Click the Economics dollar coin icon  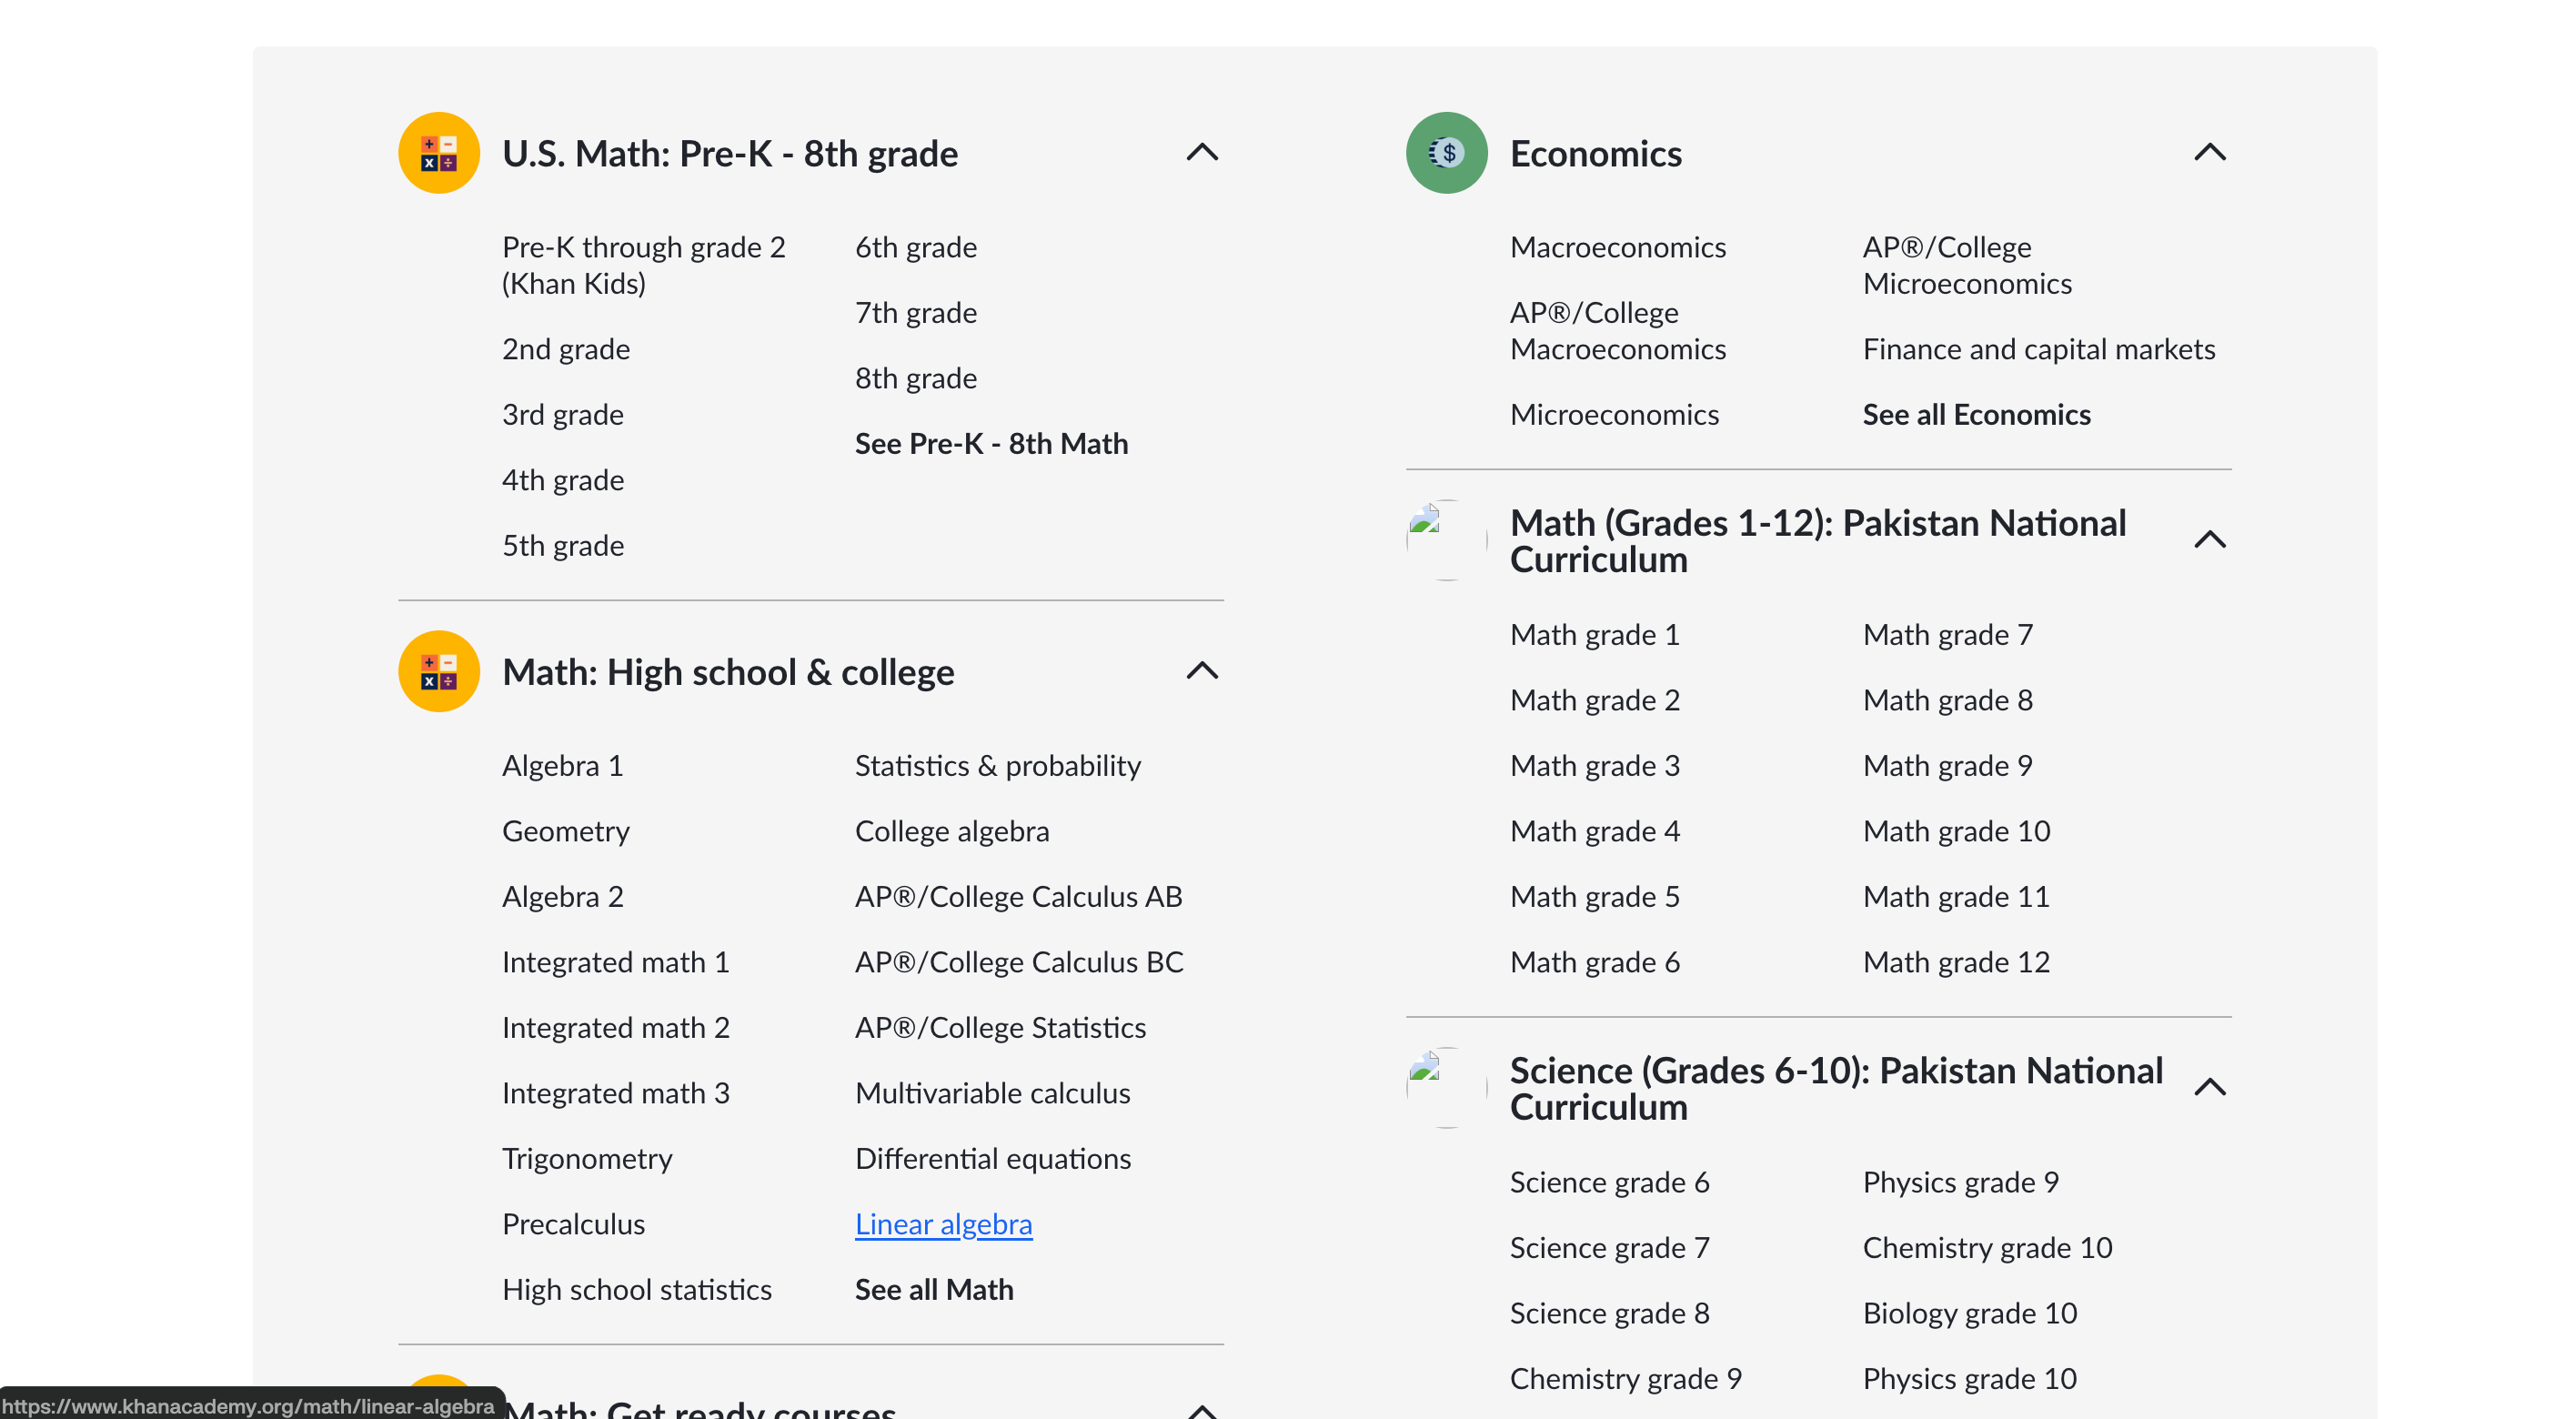click(1446, 153)
